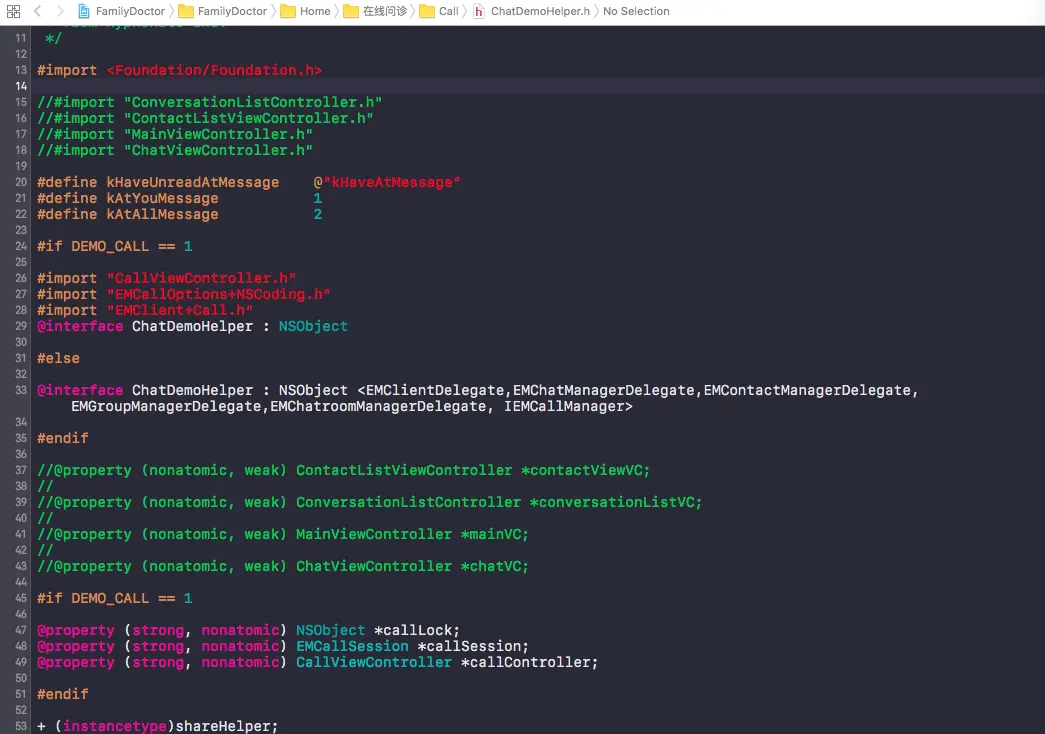The image size is (1045, 734).
Task: Place cursor on the shareHelper declaration
Action: click(x=222, y=726)
